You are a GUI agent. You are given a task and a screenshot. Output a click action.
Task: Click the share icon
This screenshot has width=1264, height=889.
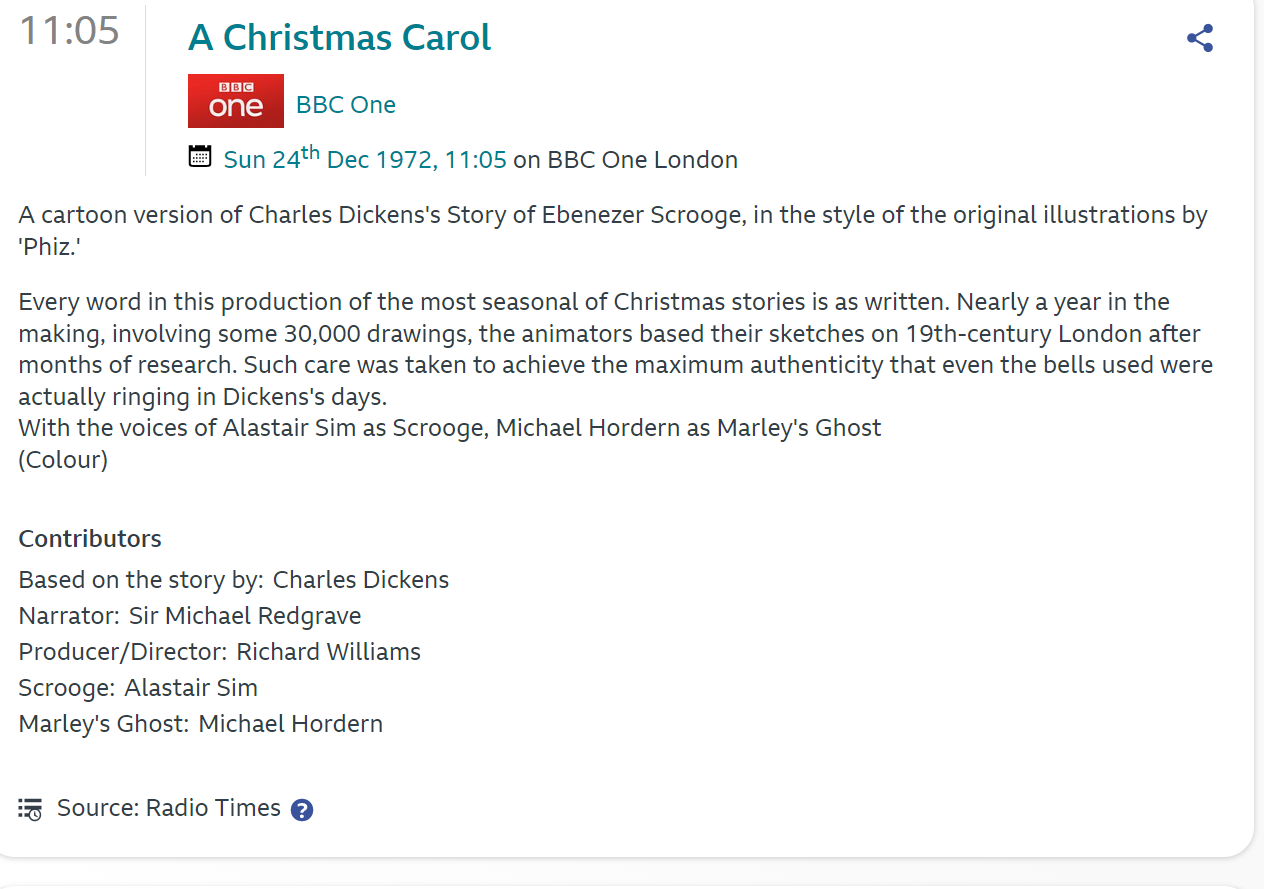[x=1199, y=39]
